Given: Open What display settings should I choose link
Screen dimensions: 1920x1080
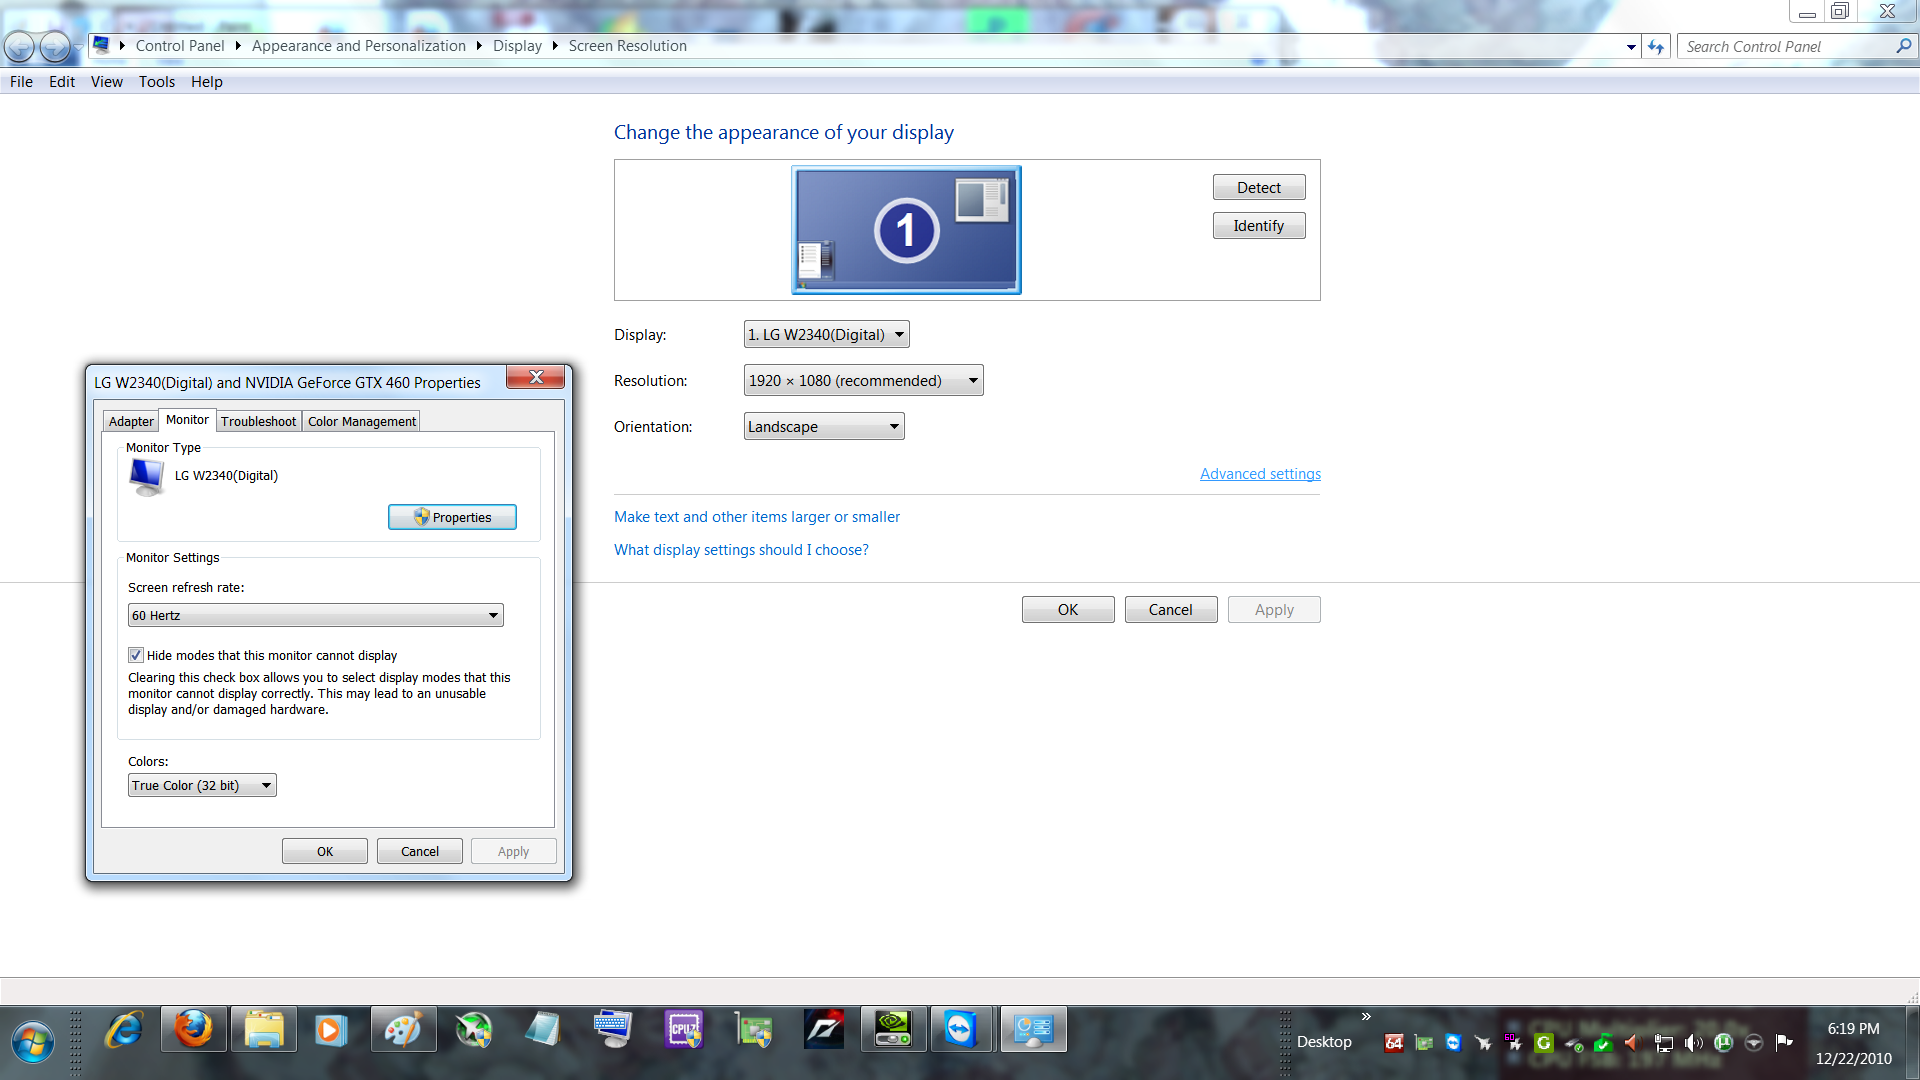Looking at the screenshot, I should click(741, 550).
